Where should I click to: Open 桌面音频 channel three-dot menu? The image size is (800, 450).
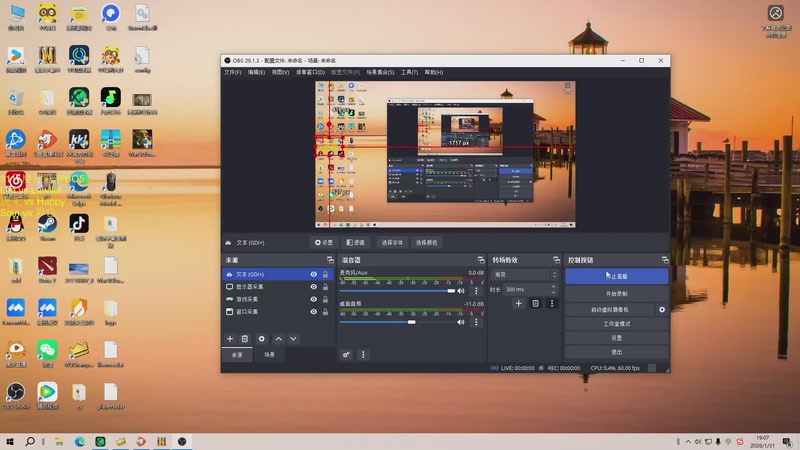pos(476,322)
